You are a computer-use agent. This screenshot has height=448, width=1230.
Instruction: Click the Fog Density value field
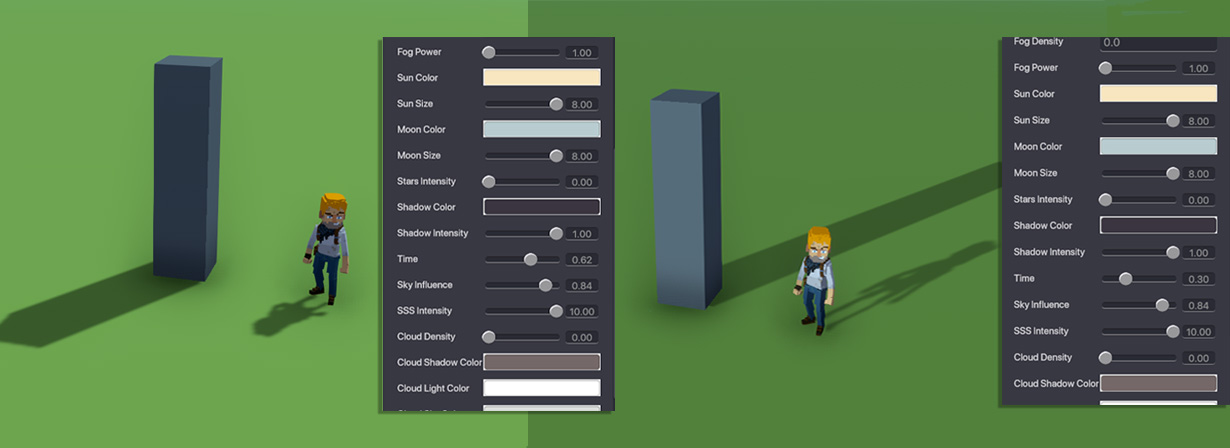click(x=1158, y=43)
